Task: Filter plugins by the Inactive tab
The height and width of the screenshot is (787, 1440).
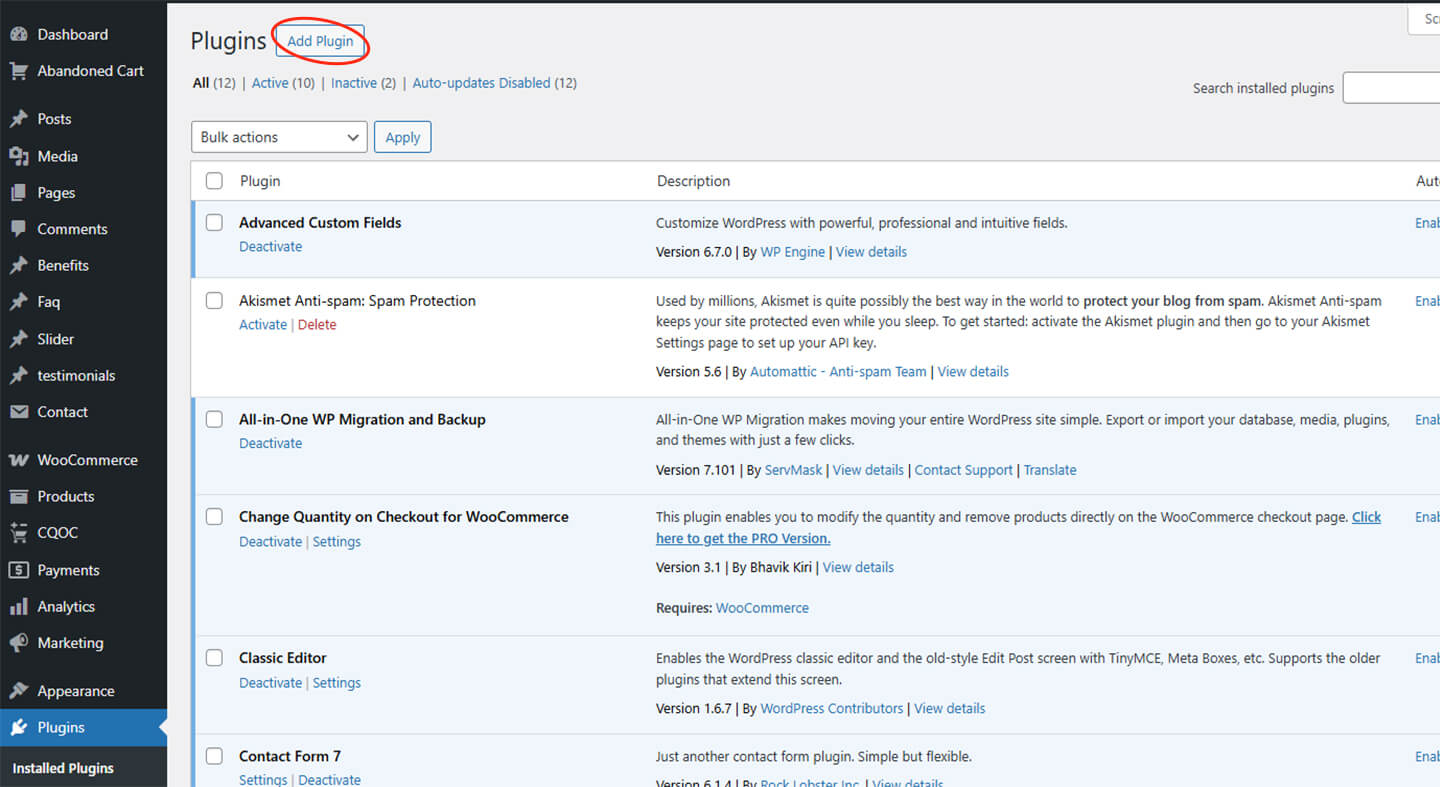Action: 354,83
